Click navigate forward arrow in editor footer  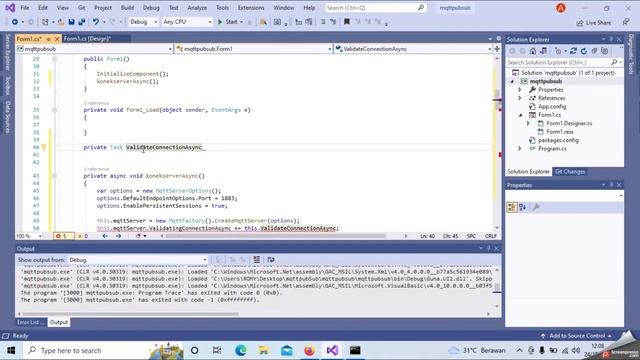[x=118, y=236]
